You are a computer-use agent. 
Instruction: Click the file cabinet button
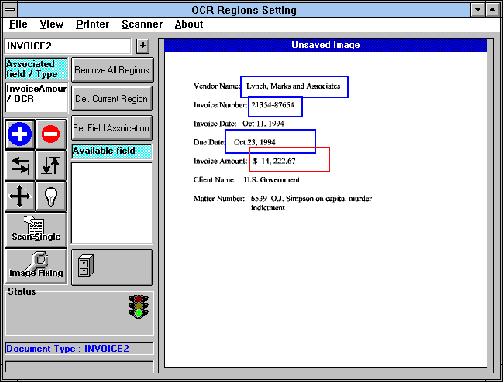tap(112, 267)
